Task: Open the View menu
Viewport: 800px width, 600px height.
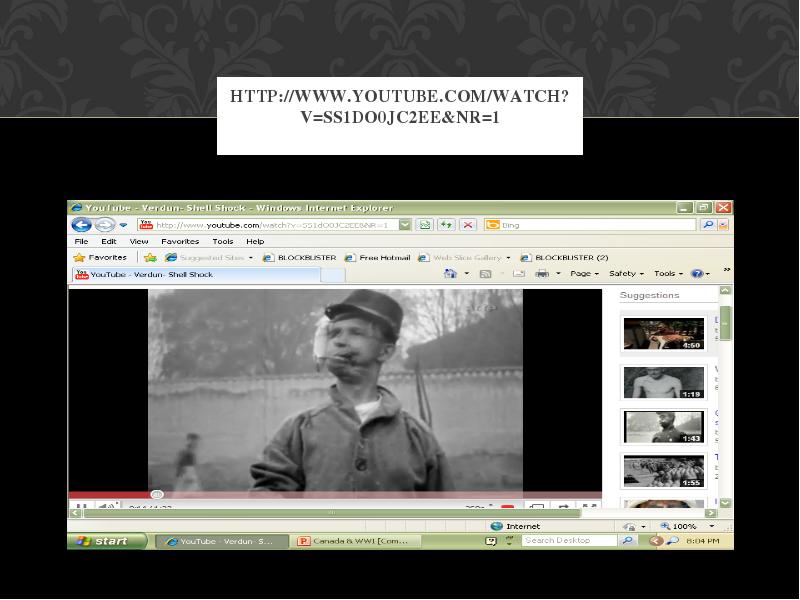Action: pos(139,241)
